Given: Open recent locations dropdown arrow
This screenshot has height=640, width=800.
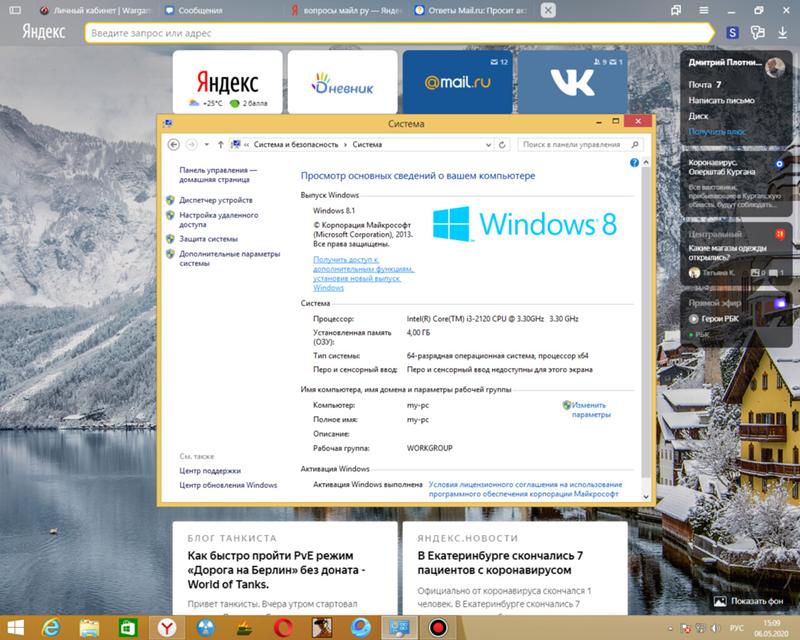Looking at the screenshot, I should pyautogui.click(x=207, y=144).
